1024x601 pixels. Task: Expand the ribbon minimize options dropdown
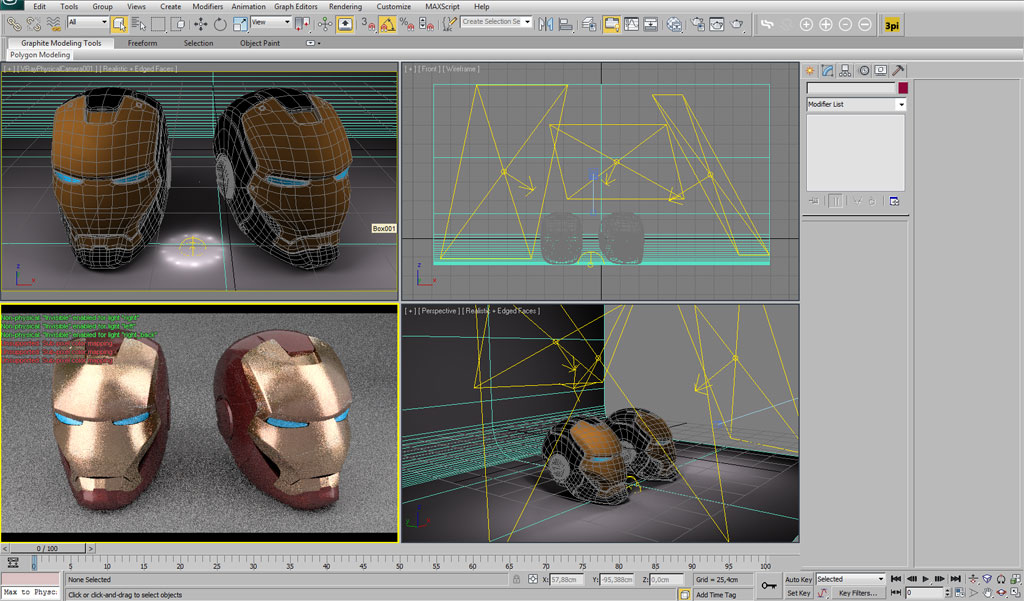[313, 43]
